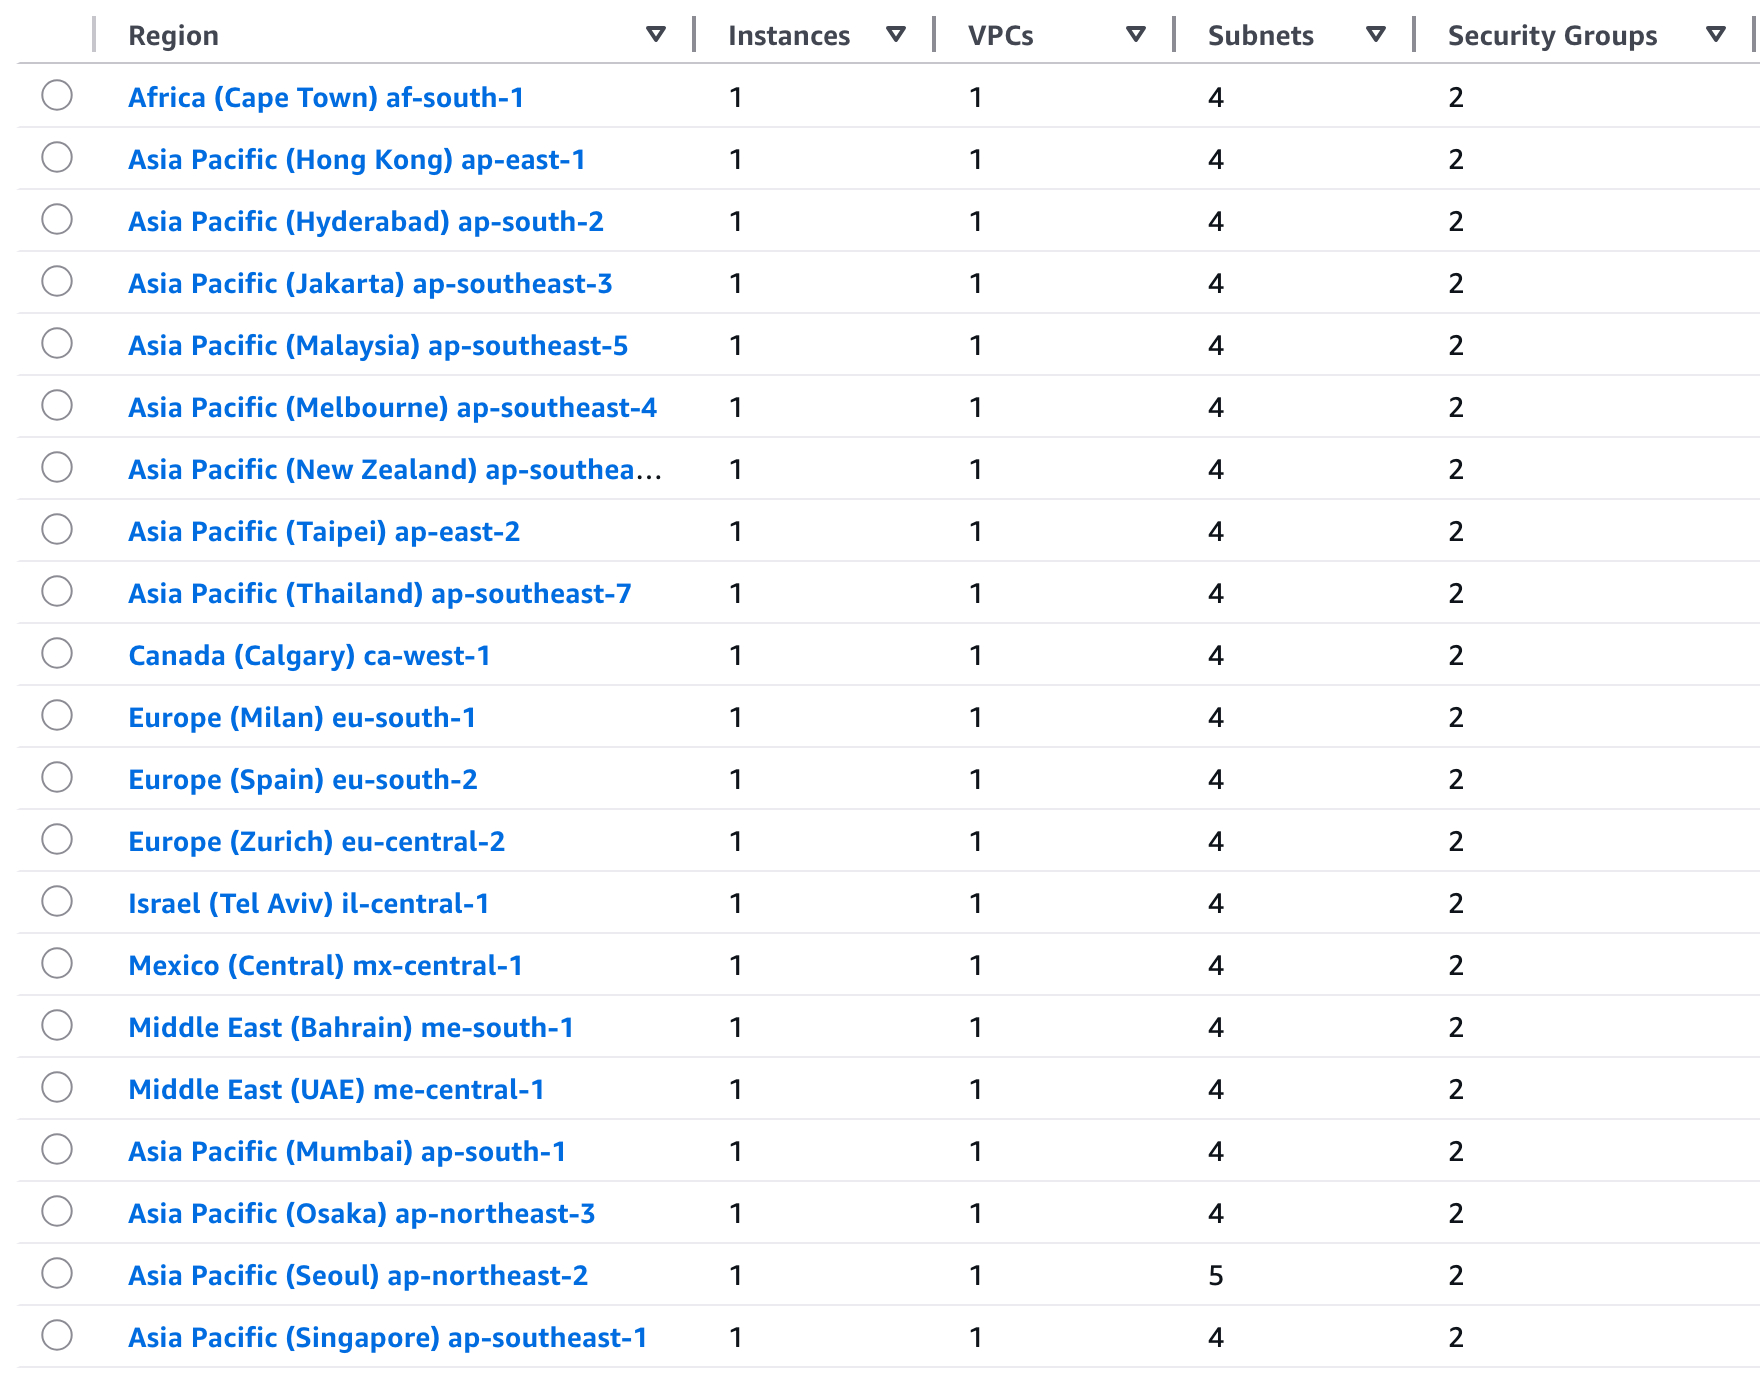Viewport: 1760px width, 1378px height.
Task: Click the Instances column sort arrow
Action: (x=896, y=35)
